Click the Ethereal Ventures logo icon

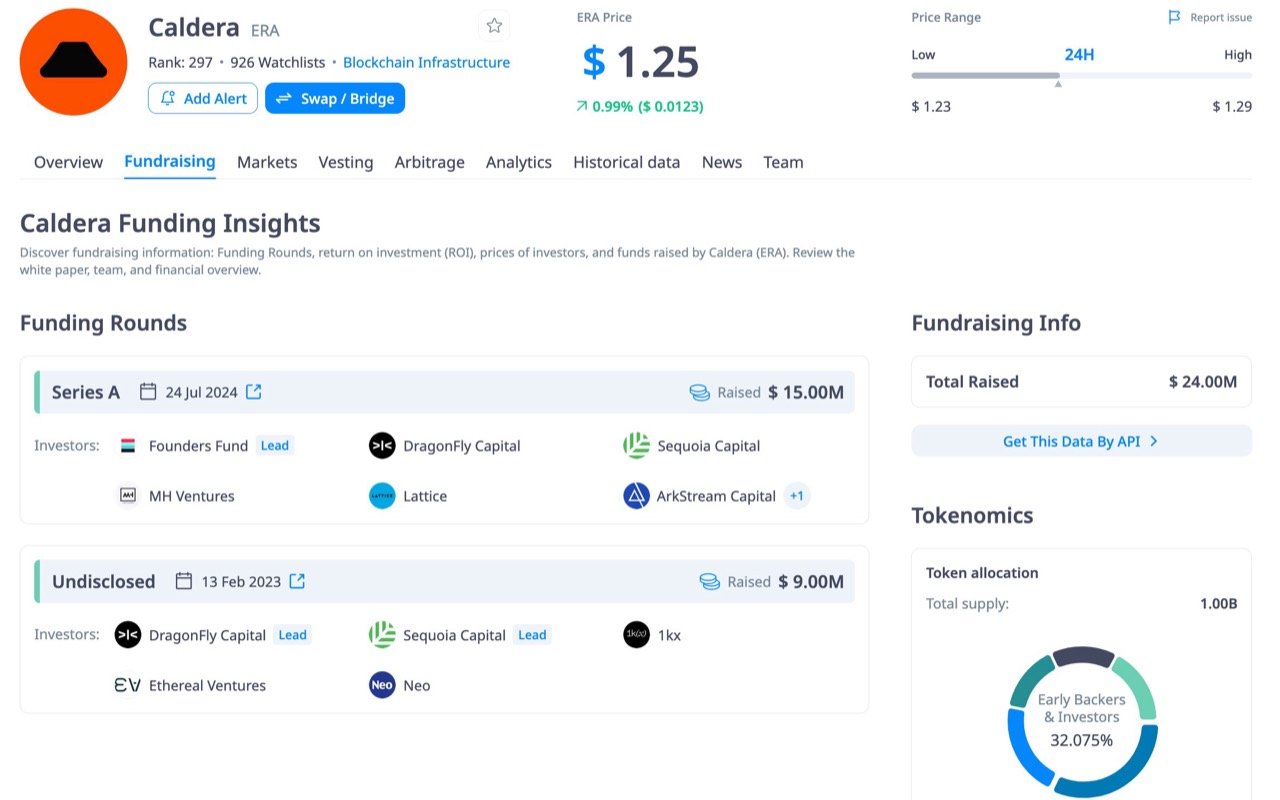pyautogui.click(x=128, y=685)
